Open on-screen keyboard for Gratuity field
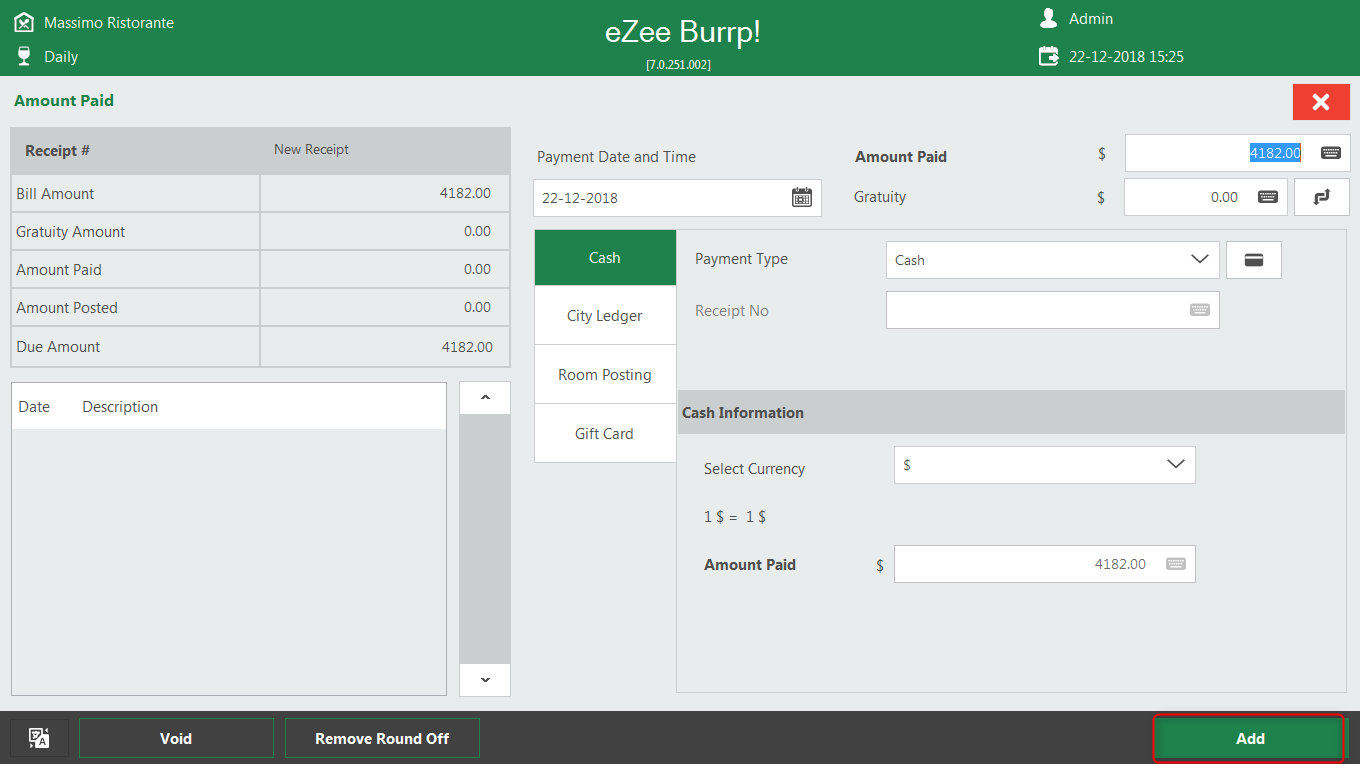Screen dimensions: 1360x764 click(x=1267, y=197)
